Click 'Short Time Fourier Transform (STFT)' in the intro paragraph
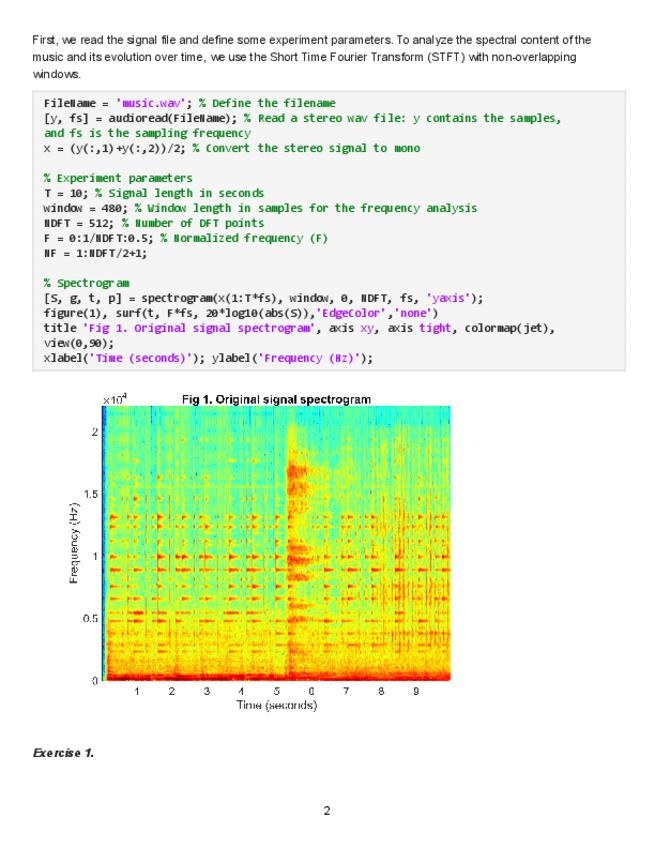This screenshot has height=848, width=655. (367, 57)
